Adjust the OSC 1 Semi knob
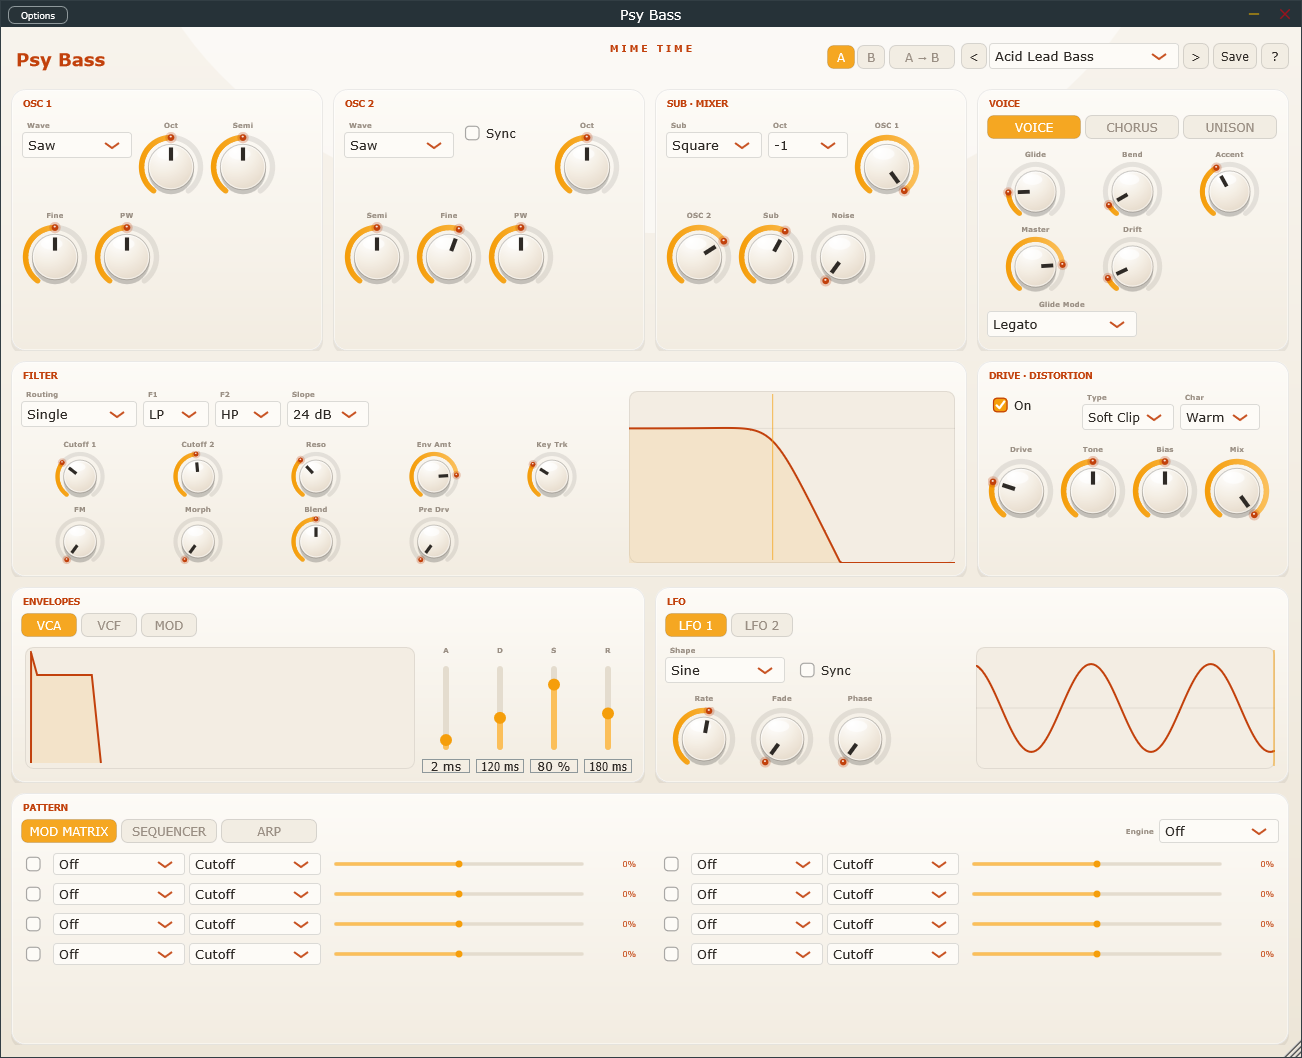Screen dimensions: 1302x1058 point(243,166)
